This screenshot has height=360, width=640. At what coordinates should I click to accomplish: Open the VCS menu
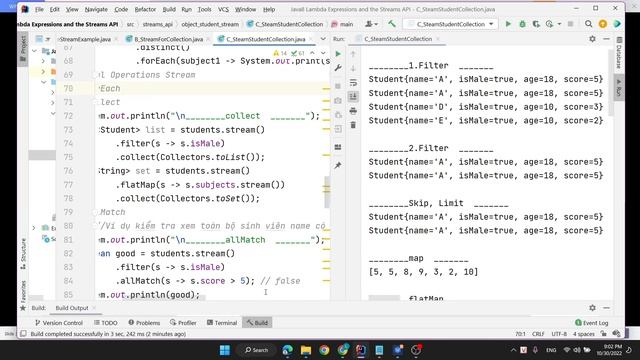pyautogui.click(x=223, y=9)
